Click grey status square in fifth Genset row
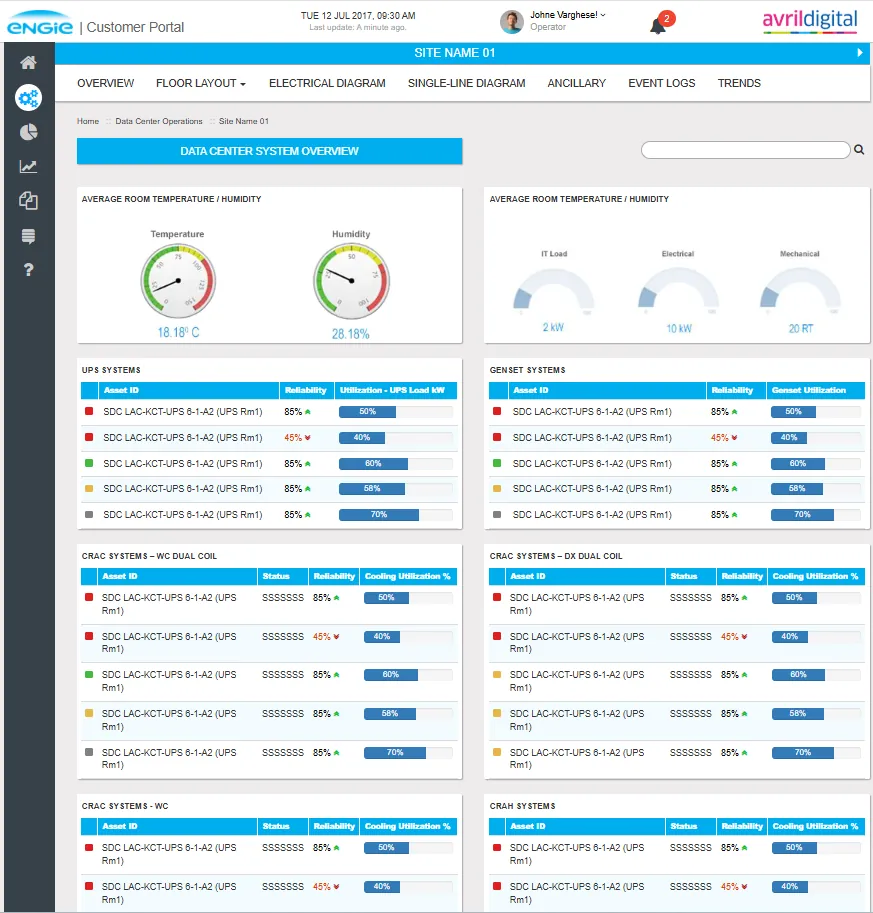Viewport: 873px width, 913px height. click(x=497, y=514)
